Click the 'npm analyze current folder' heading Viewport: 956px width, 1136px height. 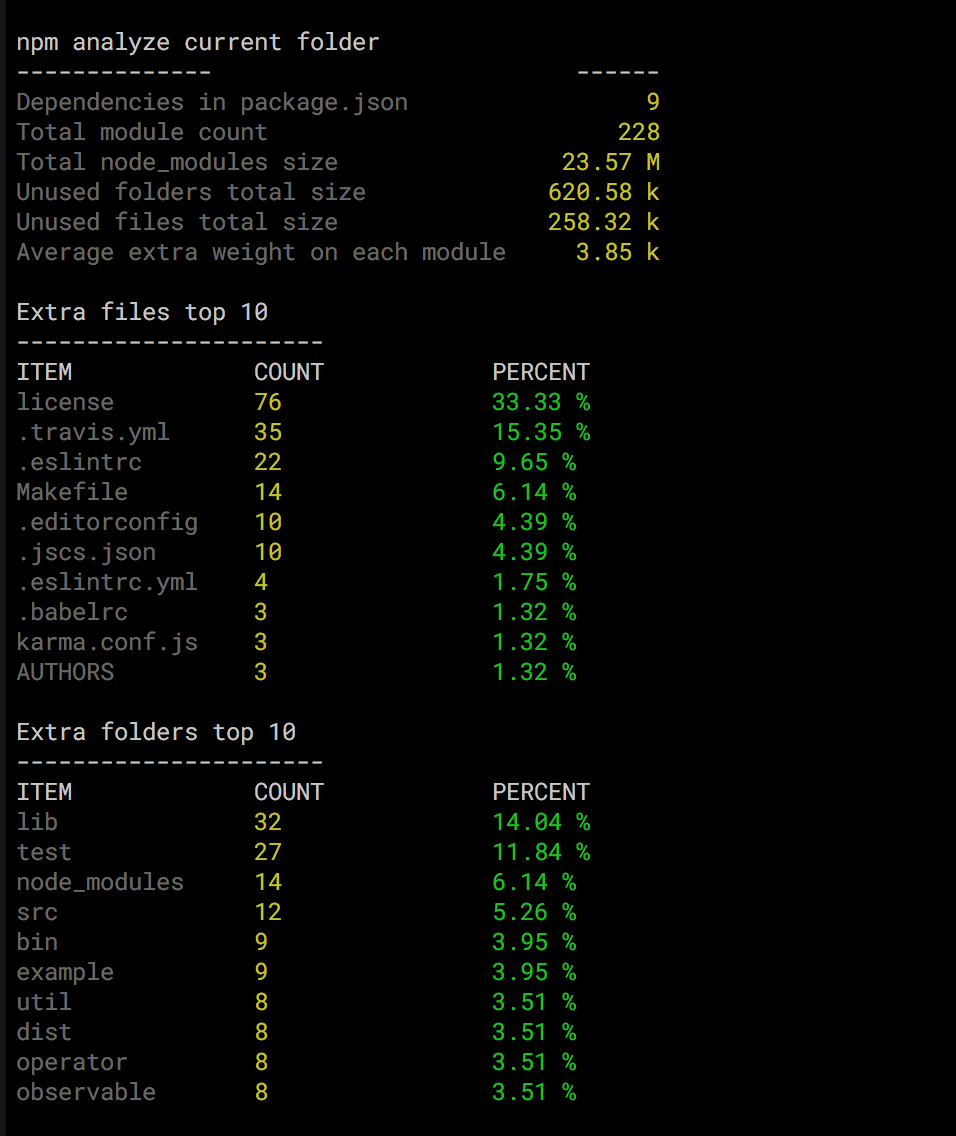pos(198,43)
